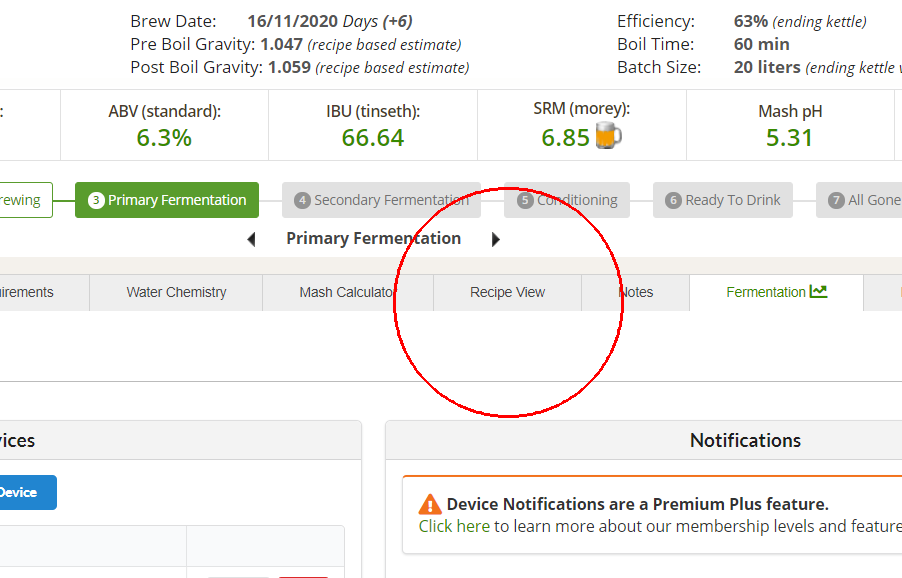Click the blue Device button
The width and height of the screenshot is (902, 578).
(28, 492)
